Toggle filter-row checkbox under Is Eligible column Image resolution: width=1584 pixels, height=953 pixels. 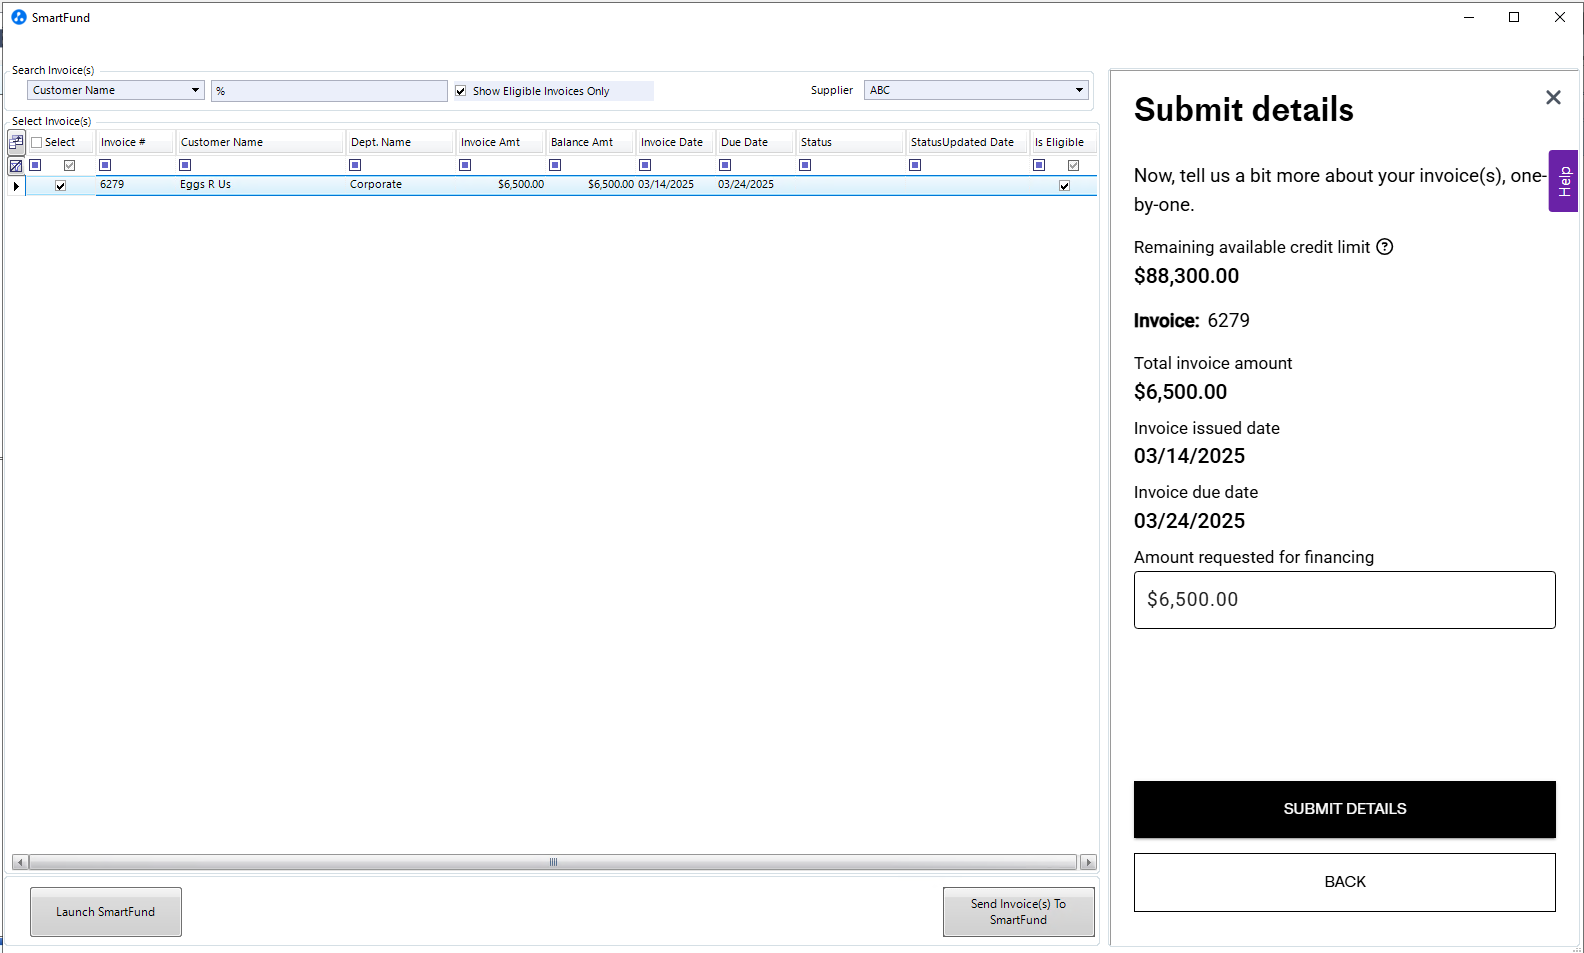[x=1074, y=166]
